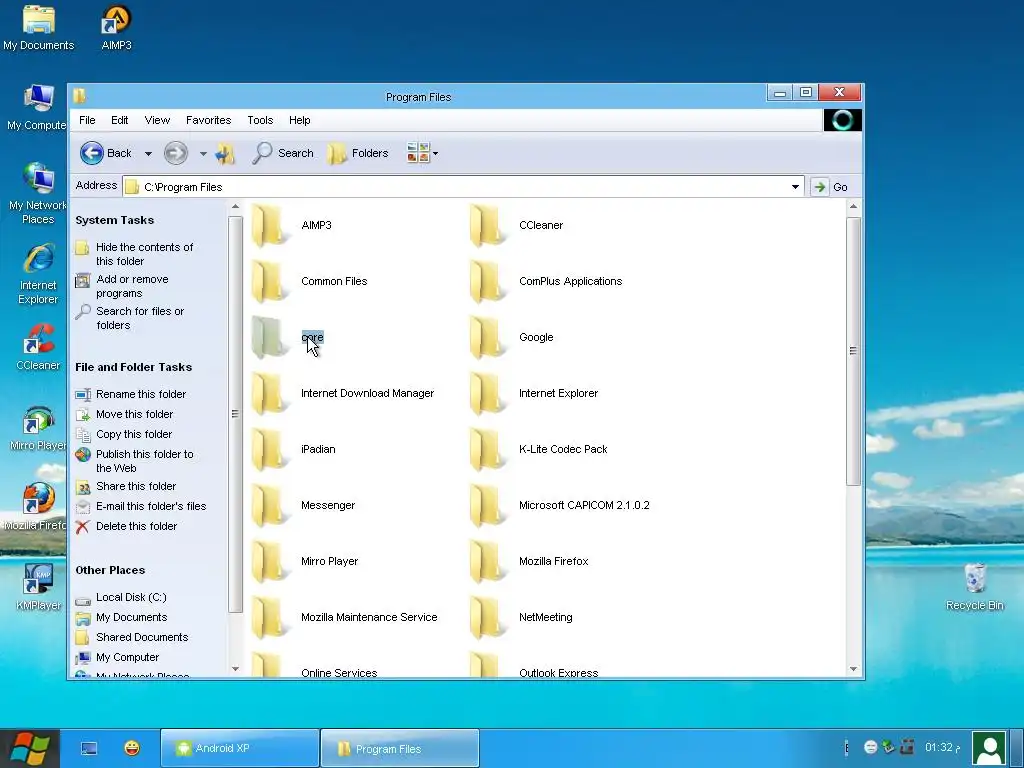Open Back history dropdown arrow
Screen dimensions: 1024x768
click(148, 154)
